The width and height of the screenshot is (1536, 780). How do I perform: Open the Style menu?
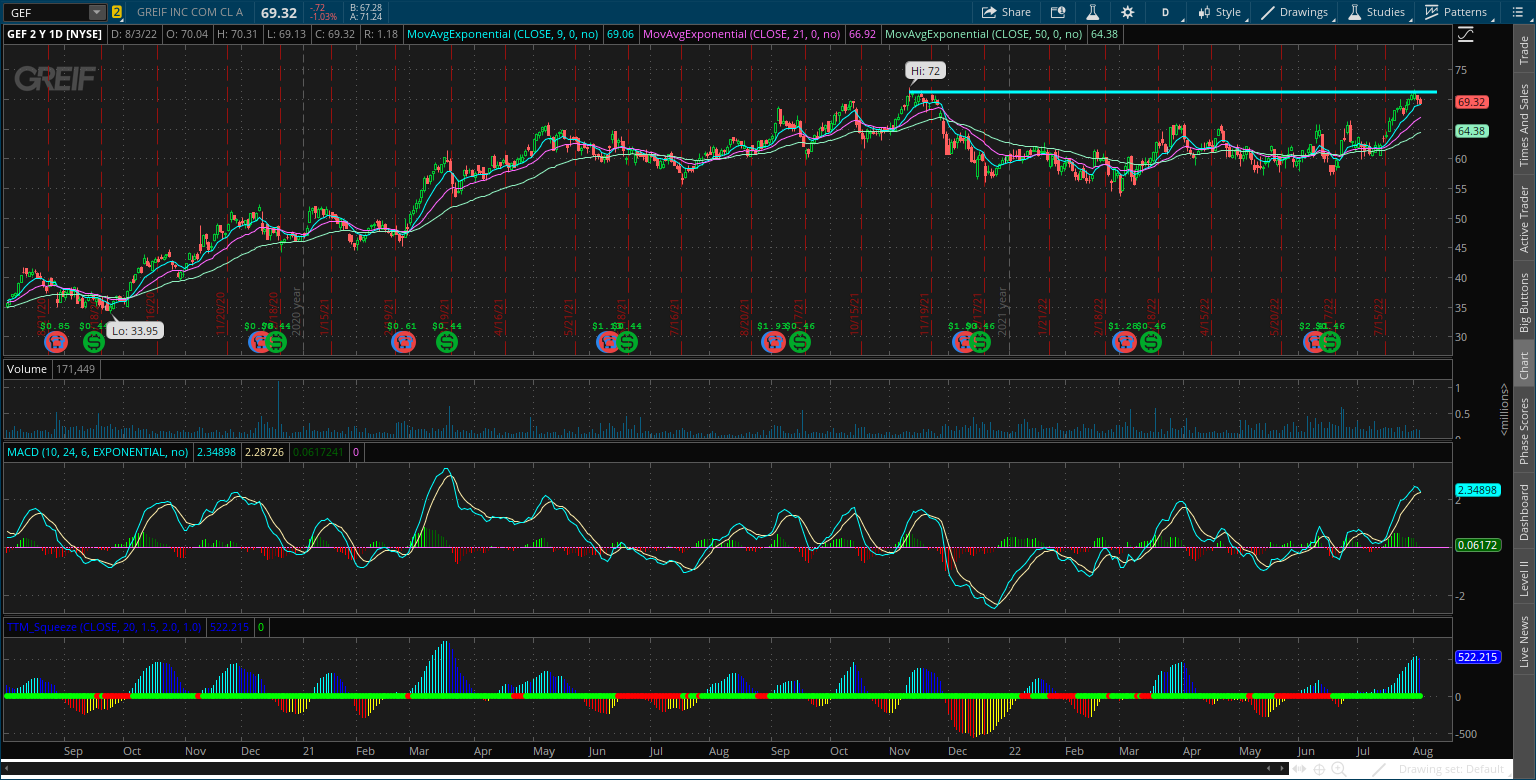pyautogui.click(x=1221, y=12)
